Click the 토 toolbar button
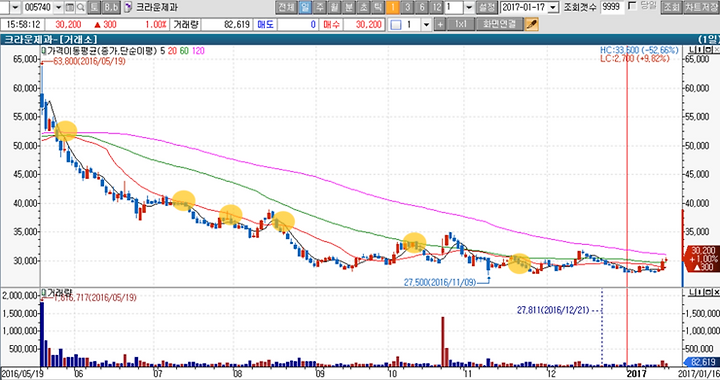 pos(94,7)
